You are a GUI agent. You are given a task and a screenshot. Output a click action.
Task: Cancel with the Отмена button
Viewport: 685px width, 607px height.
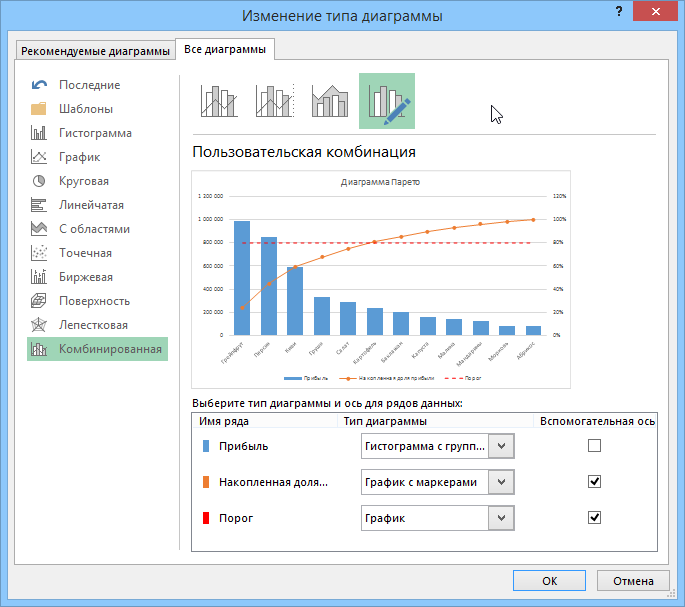pyautogui.click(x=633, y=581)
